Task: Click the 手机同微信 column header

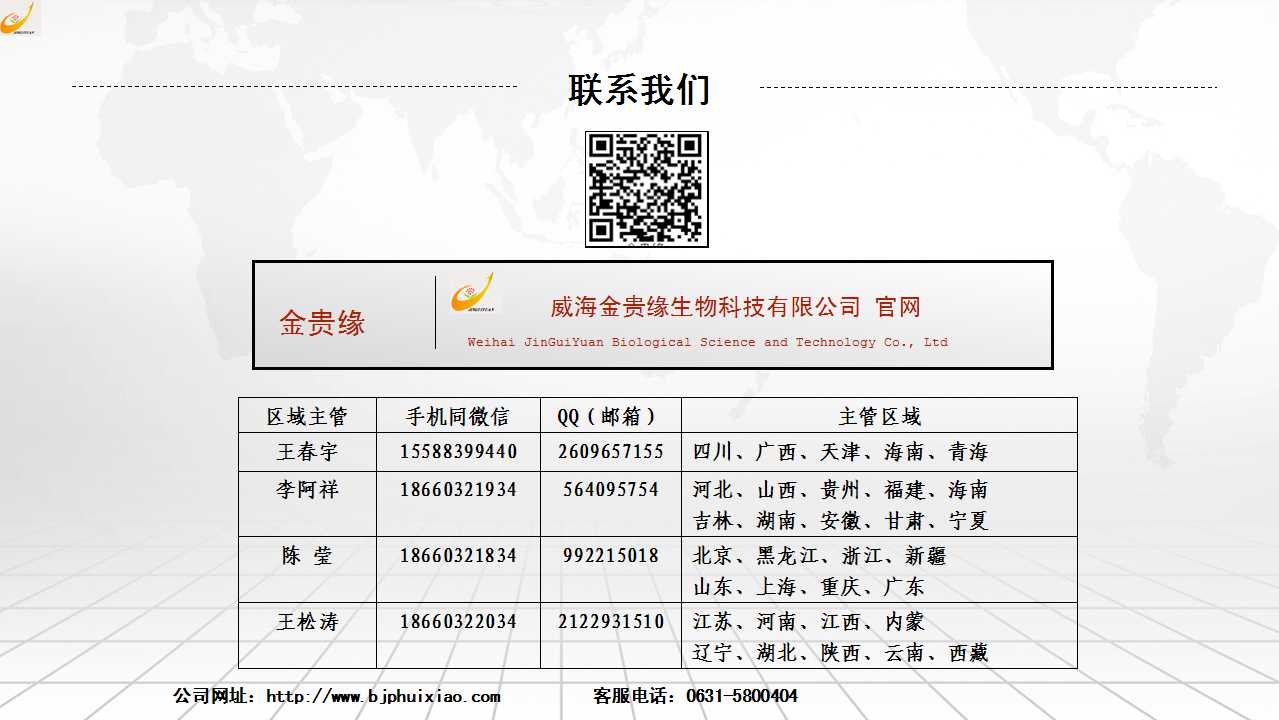Action: pos(458,416)
